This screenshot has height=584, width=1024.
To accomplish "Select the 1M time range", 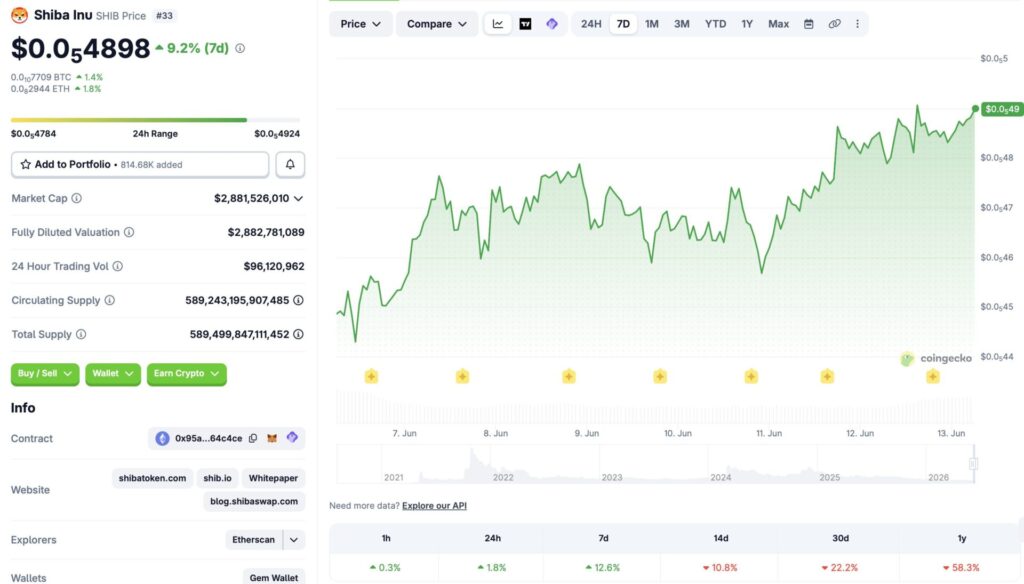I will coord(652,24).
